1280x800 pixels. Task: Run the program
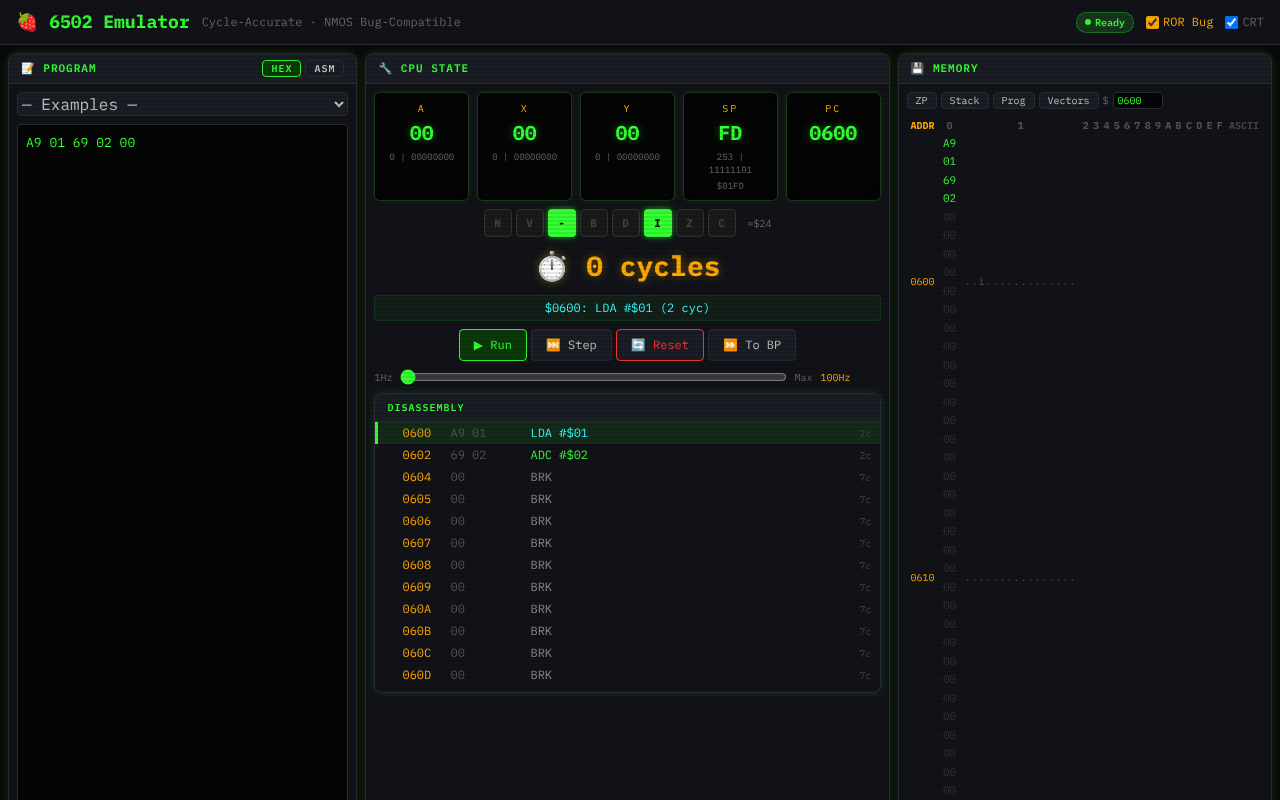493,345
